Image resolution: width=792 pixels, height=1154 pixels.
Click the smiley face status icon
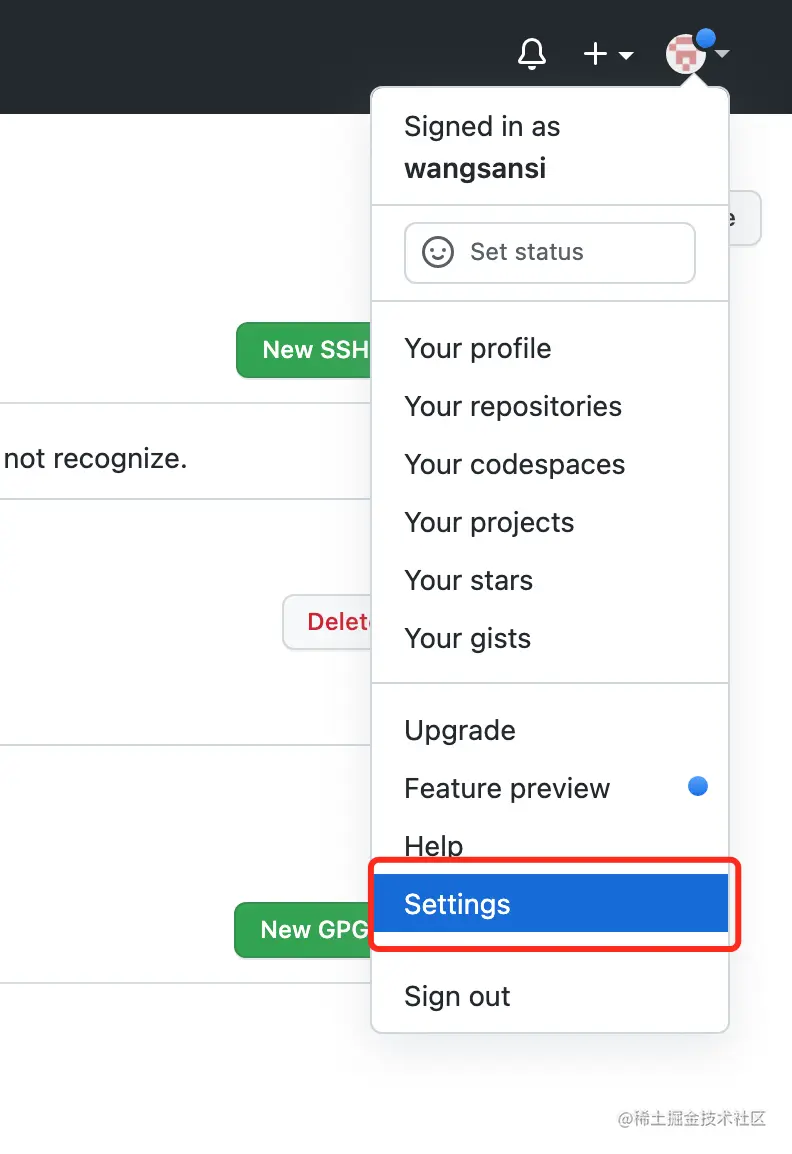pos(438,252)
